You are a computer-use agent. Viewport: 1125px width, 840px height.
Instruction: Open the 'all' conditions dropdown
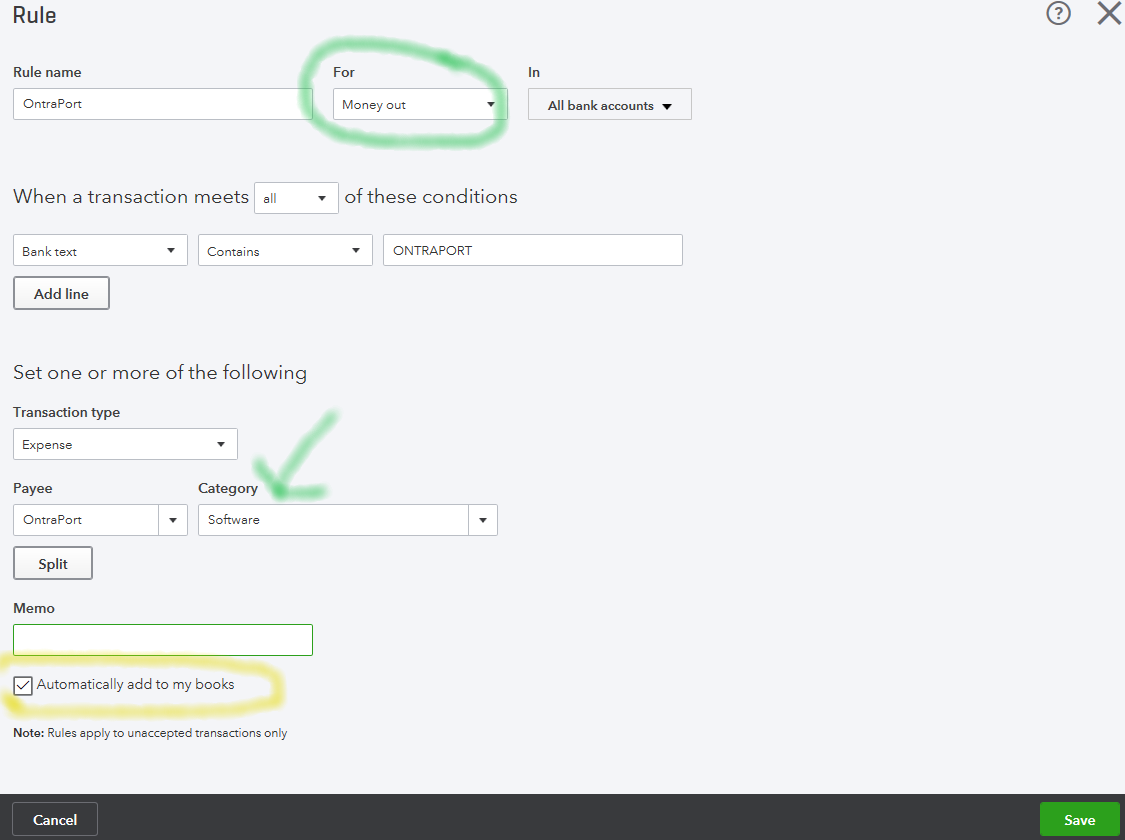[x=296, y=198]
